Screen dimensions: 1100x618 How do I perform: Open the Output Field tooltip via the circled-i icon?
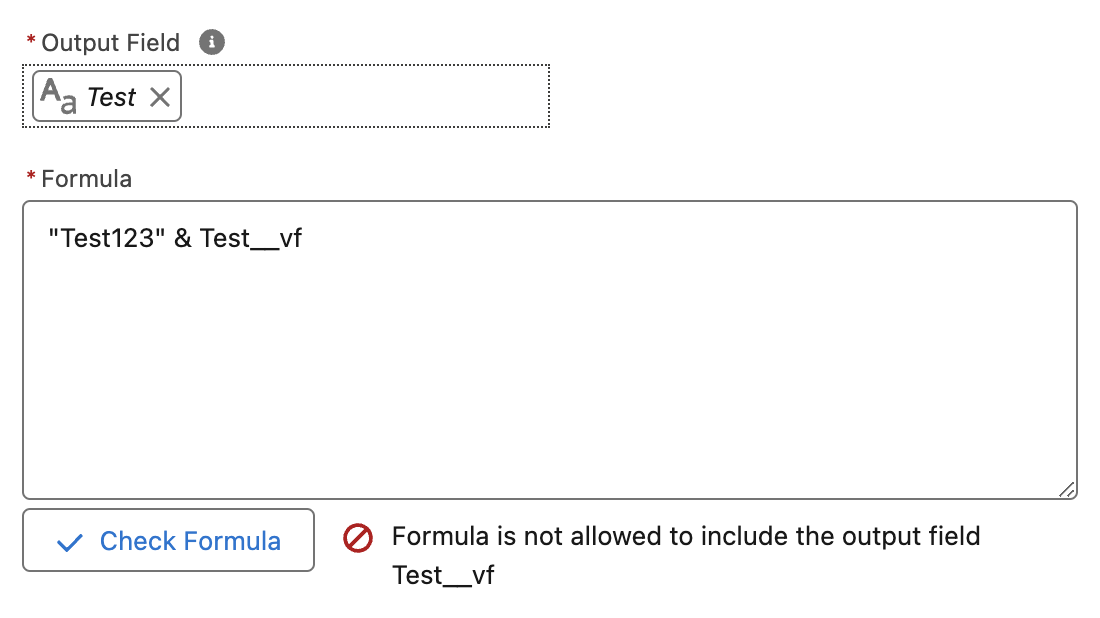click(211, 42)
